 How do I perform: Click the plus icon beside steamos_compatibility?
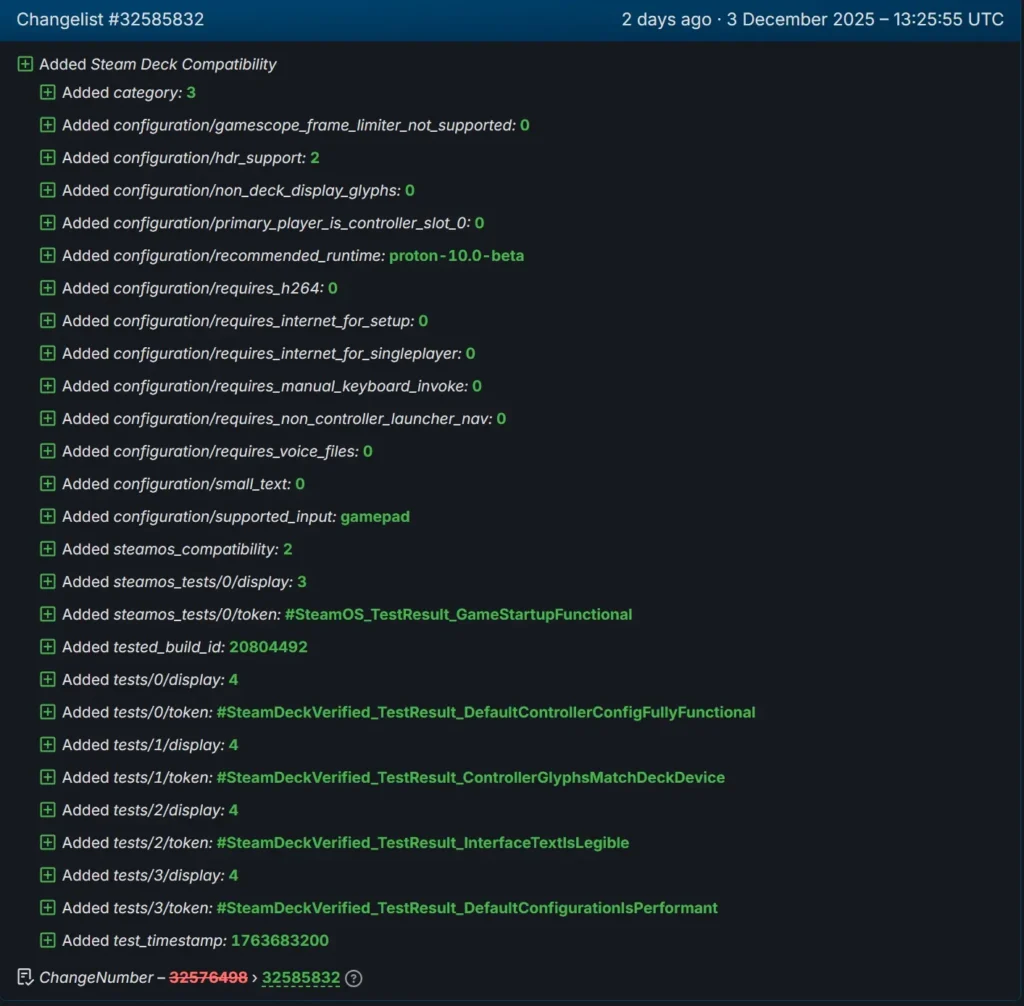pyautogui.click(x=47, y=549)
